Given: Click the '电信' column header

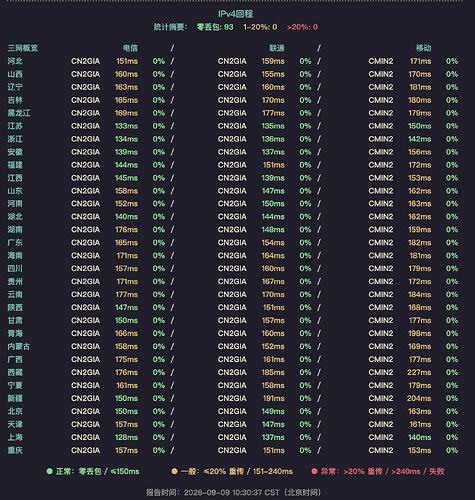Looking at the screenshot, I should click(130, 48).
